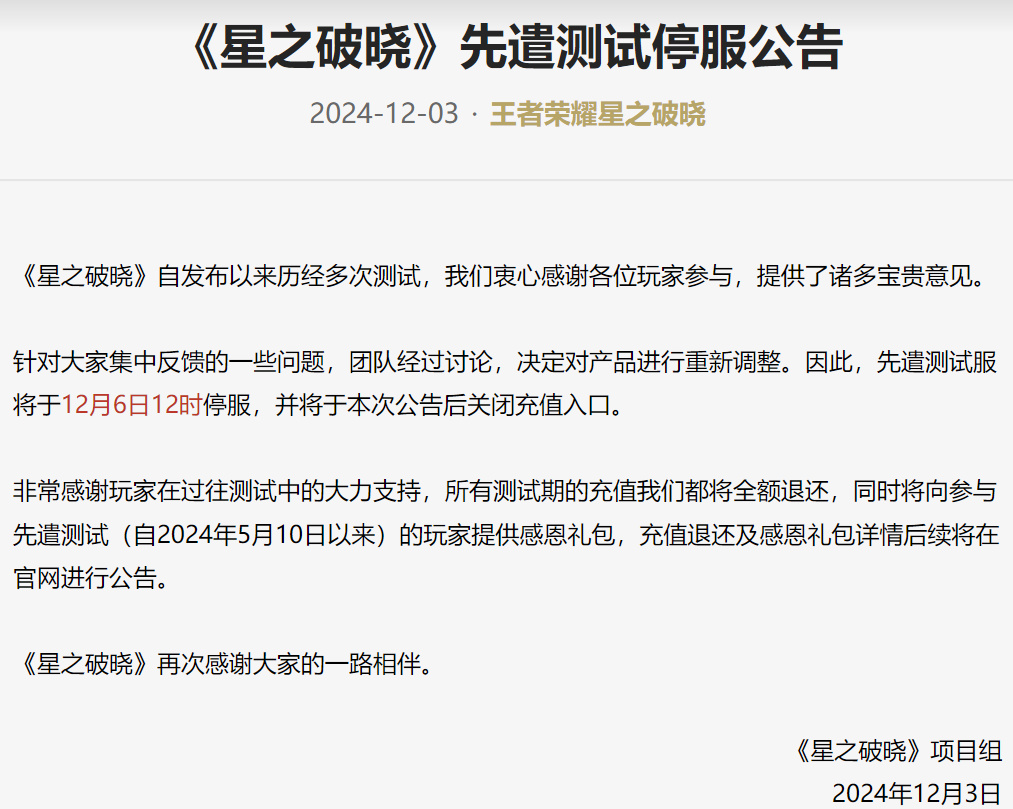Click the text 自2024年5月10日以来
1013x809 pixels.
(x=255, y=535)
